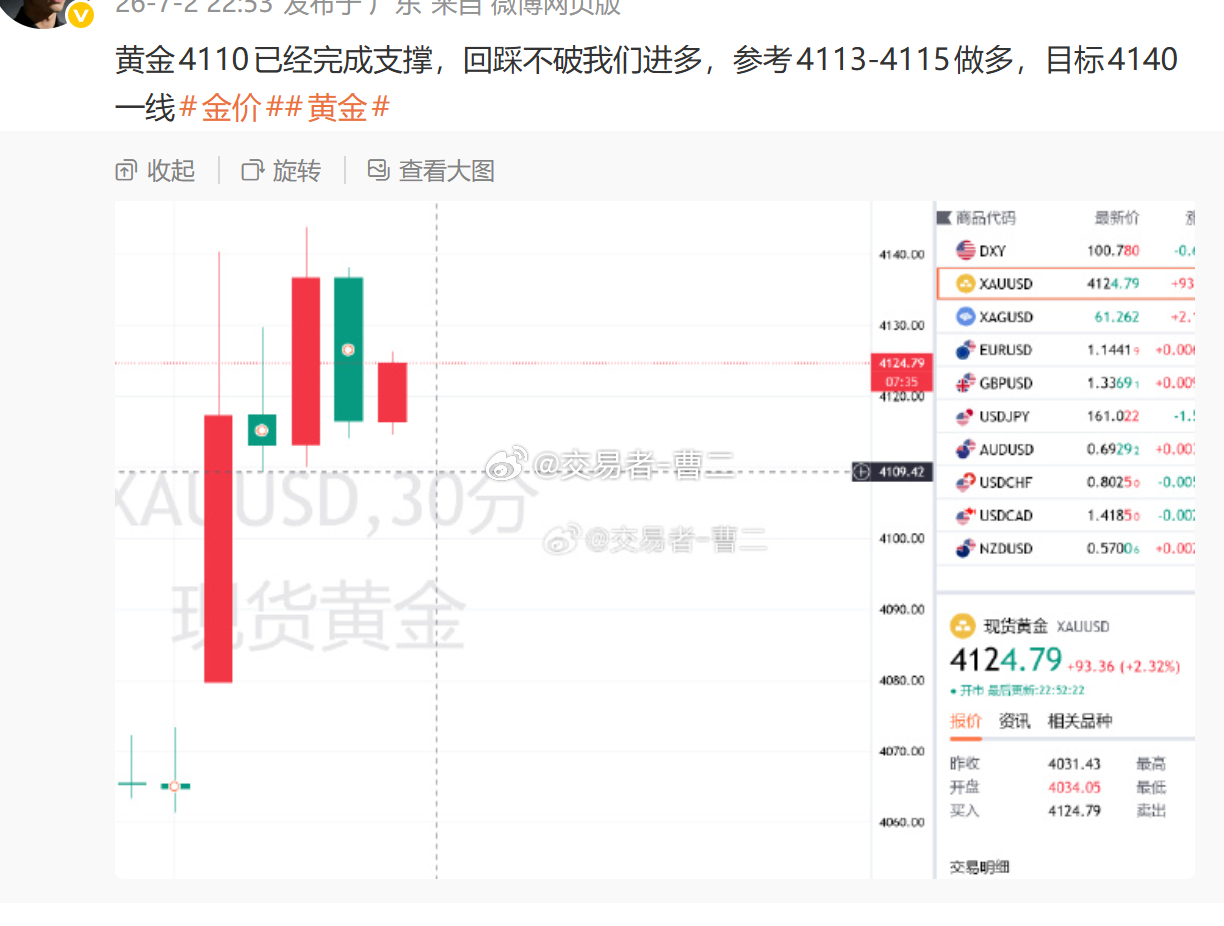The width and height of the screenshot is (1224, 926).
Task: Click the 开盘 value 4034.05
Action: pyautogui.click(x=1074, y=787)
